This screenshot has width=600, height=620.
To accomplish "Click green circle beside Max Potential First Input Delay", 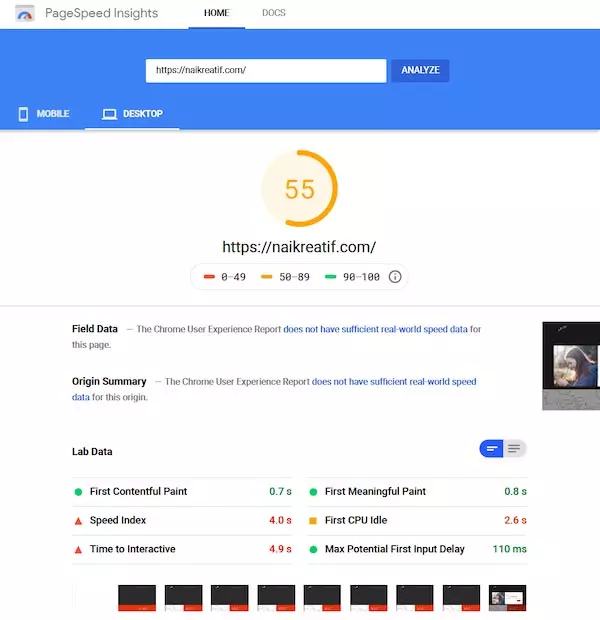I will coord(313,550).
